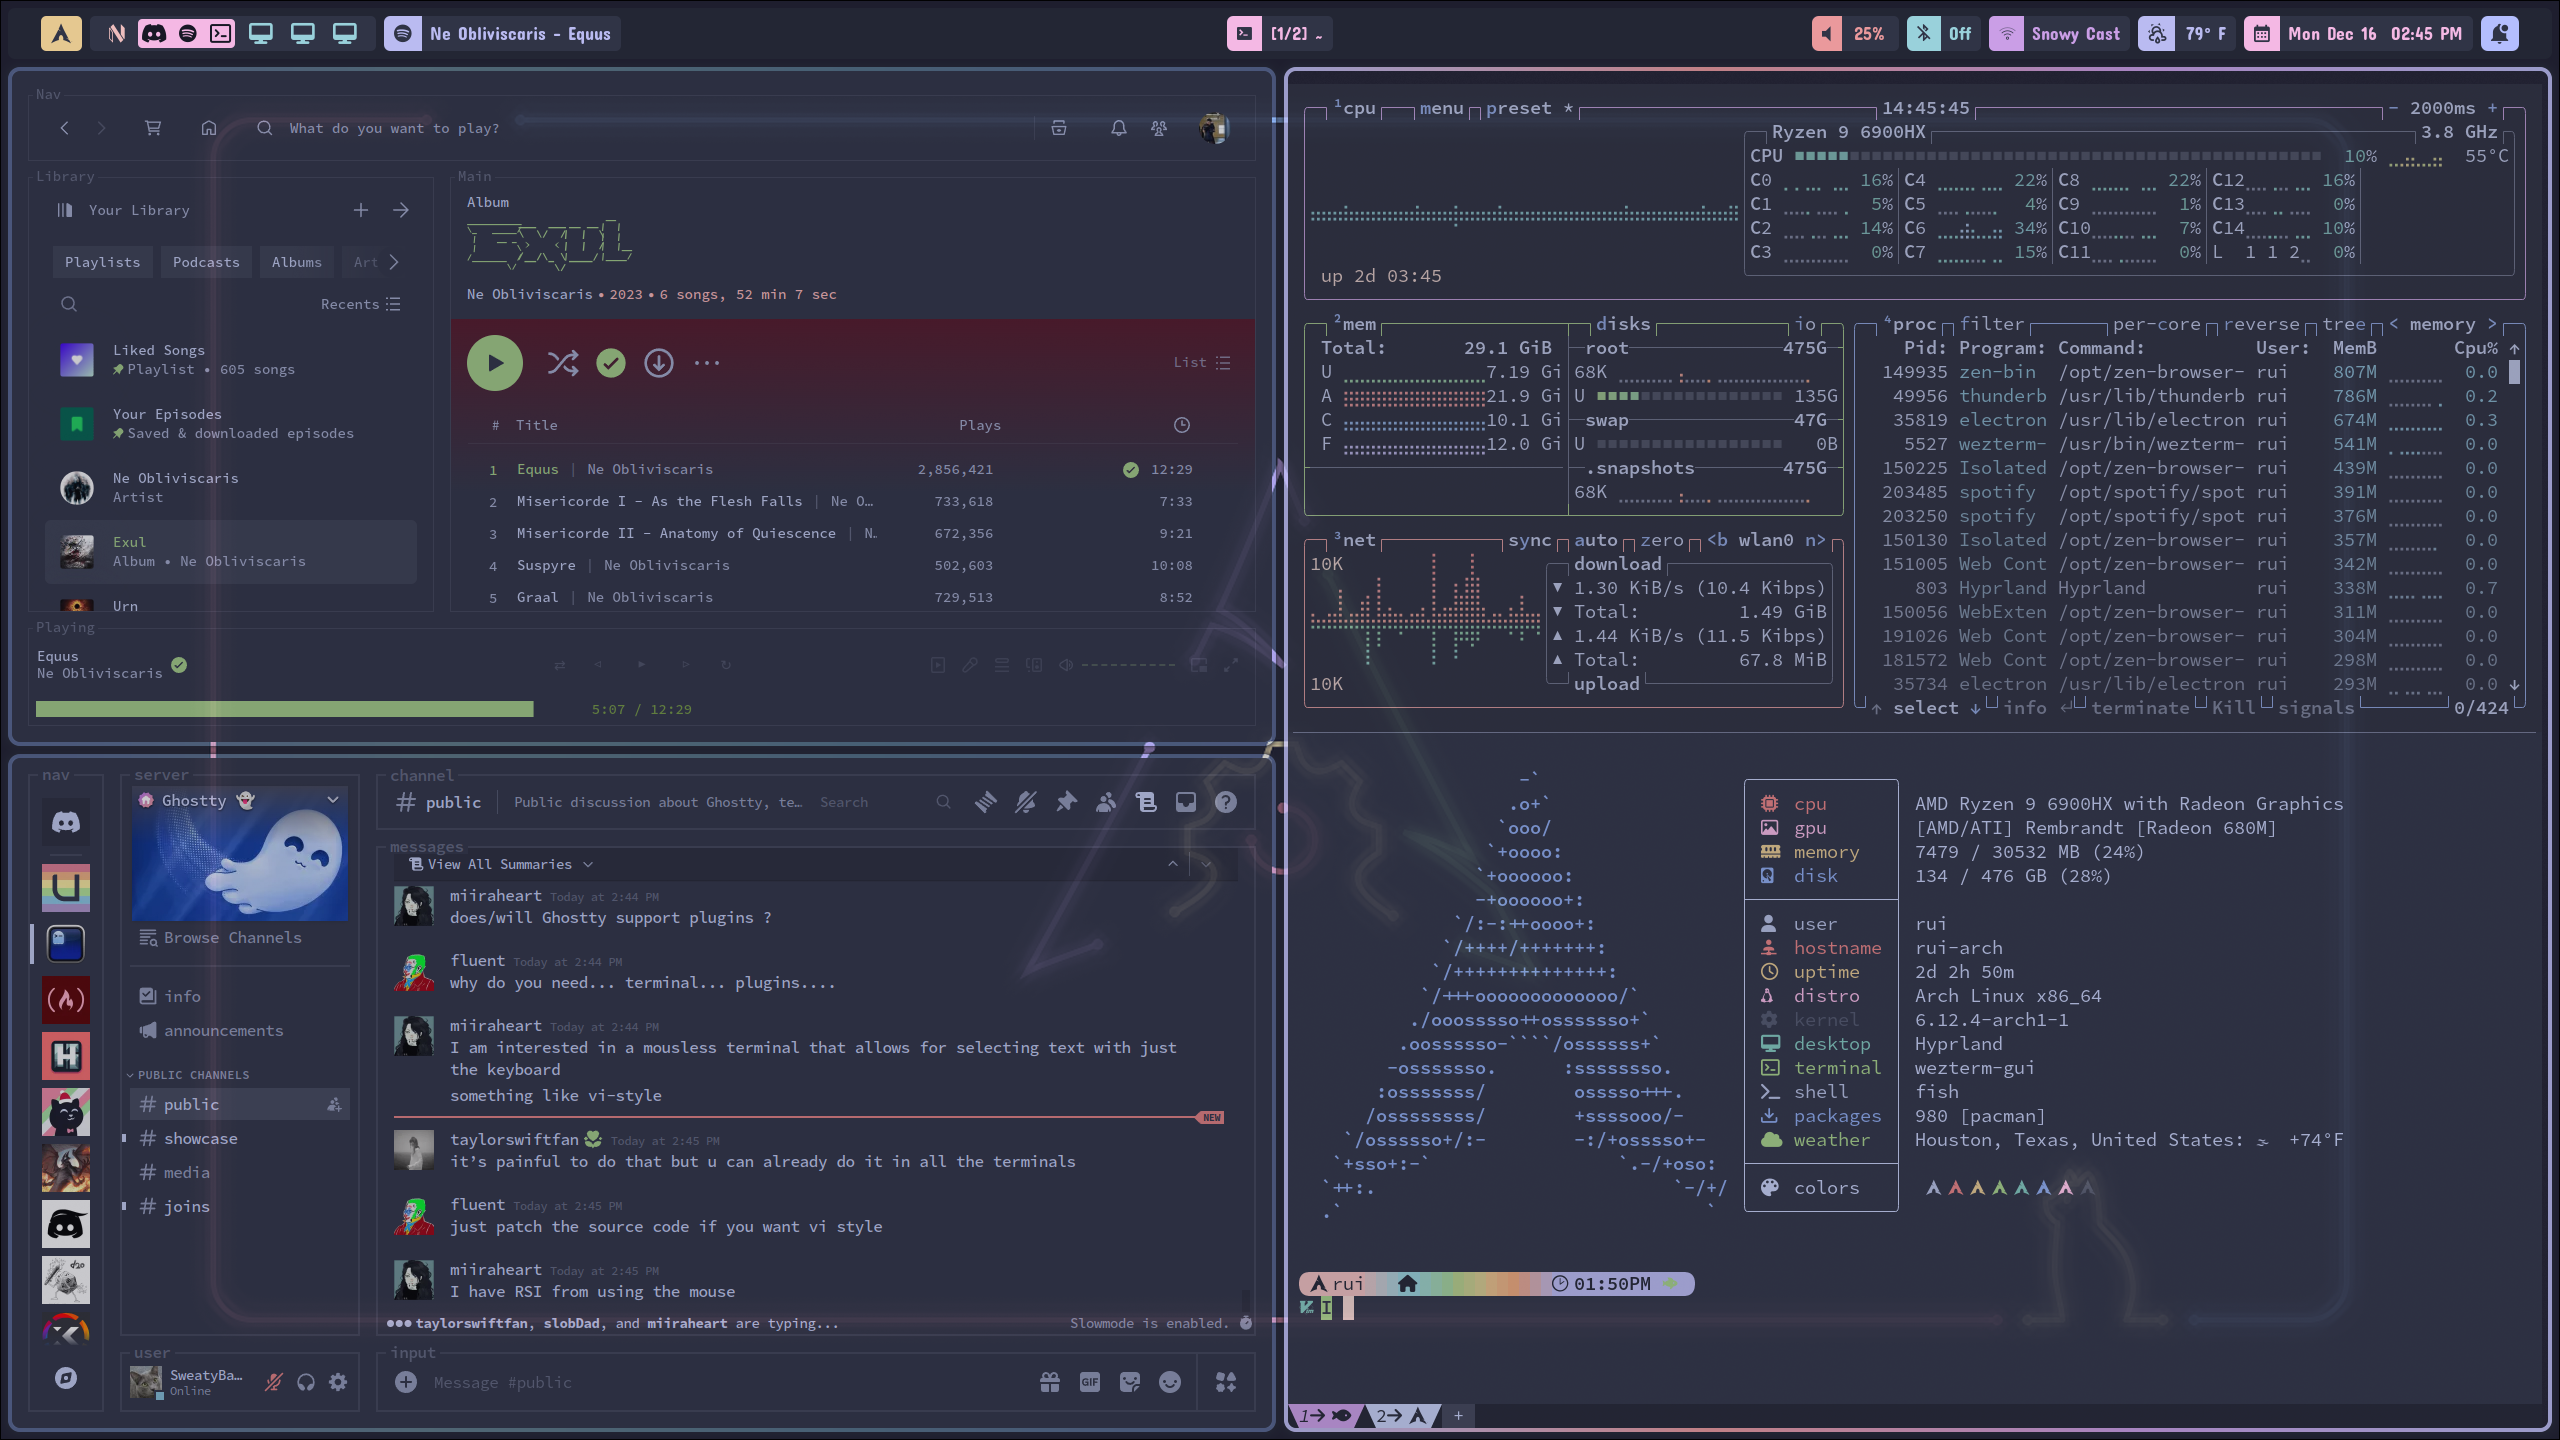This screenshot has width=2560, height=1440.
Task: Open Spotify friend activity icon
Action: coord(1159,128)
